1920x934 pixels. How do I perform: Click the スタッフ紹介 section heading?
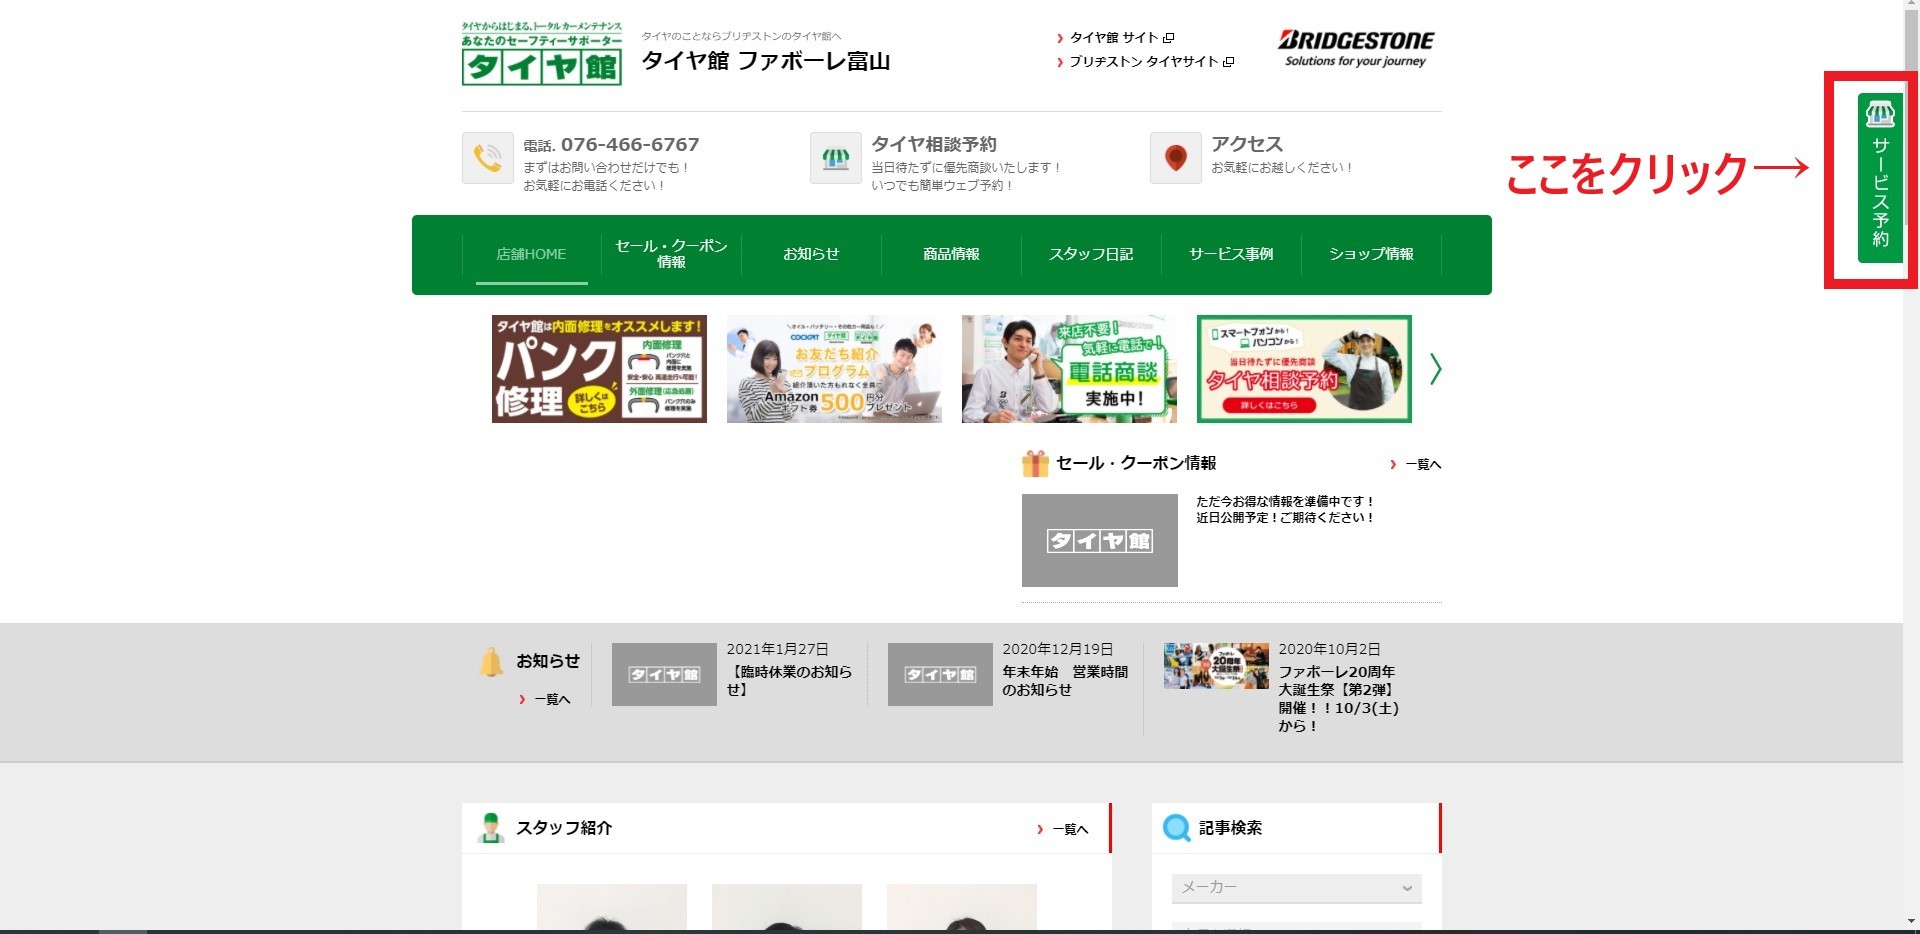click(564, 828)
